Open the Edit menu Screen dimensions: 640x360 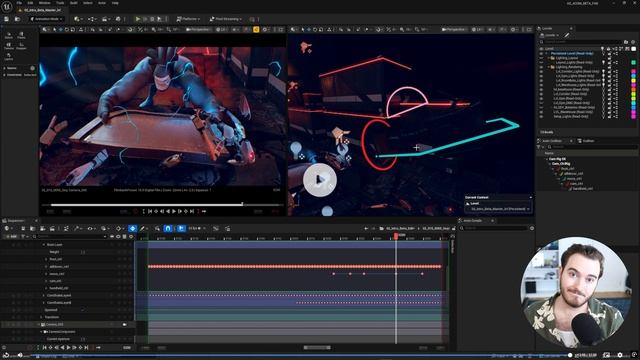point(30,3)
